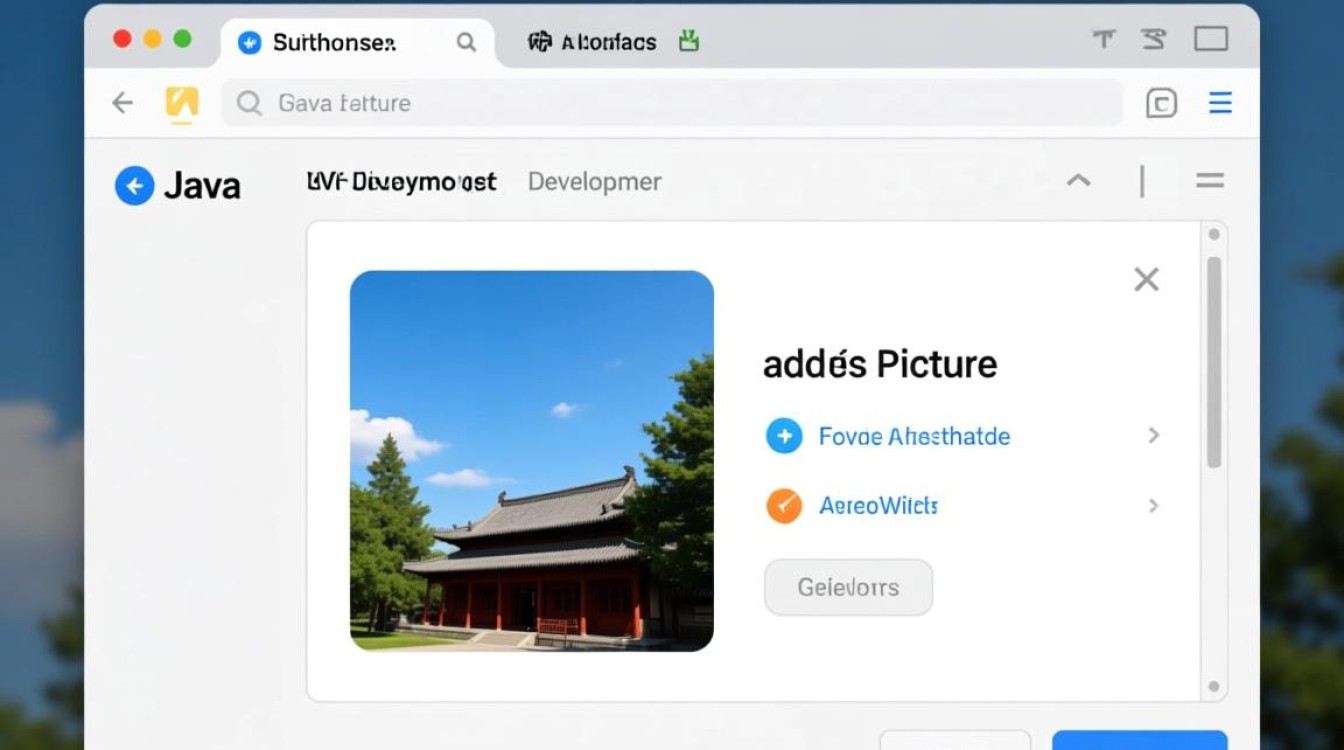Click the yellow app icon beside the address bar
The height and width of the screenshot is (750, 1344).
click(181, 102)
